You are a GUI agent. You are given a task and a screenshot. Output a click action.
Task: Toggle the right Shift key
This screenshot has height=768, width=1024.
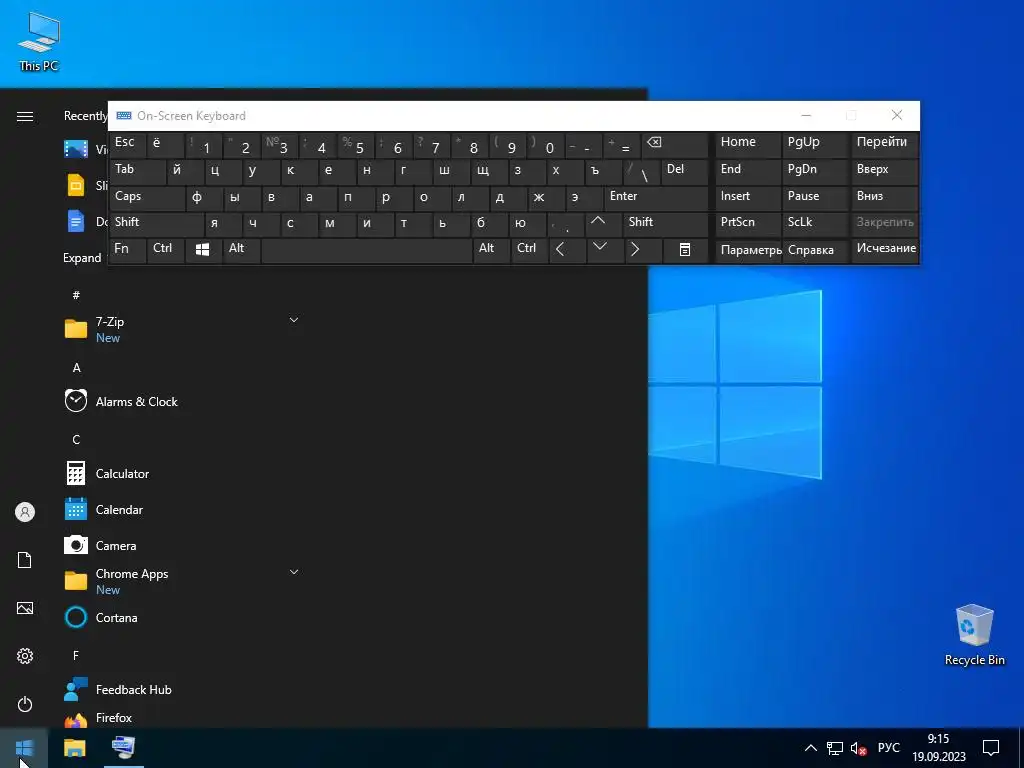click(665, 224)
